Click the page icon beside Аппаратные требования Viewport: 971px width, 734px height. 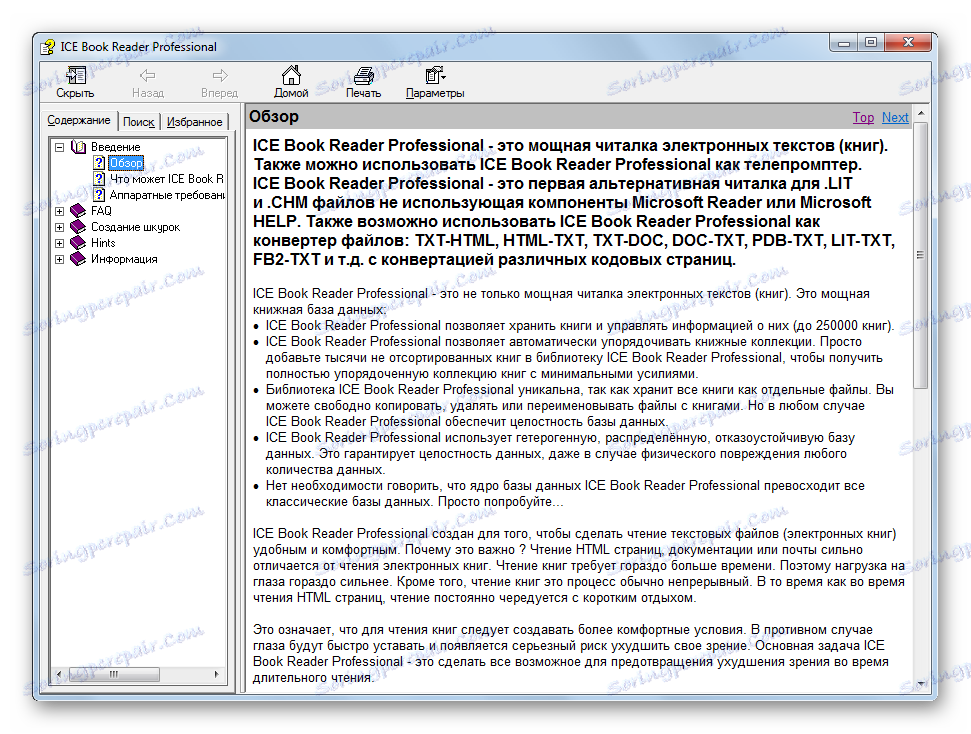[99, 194]
